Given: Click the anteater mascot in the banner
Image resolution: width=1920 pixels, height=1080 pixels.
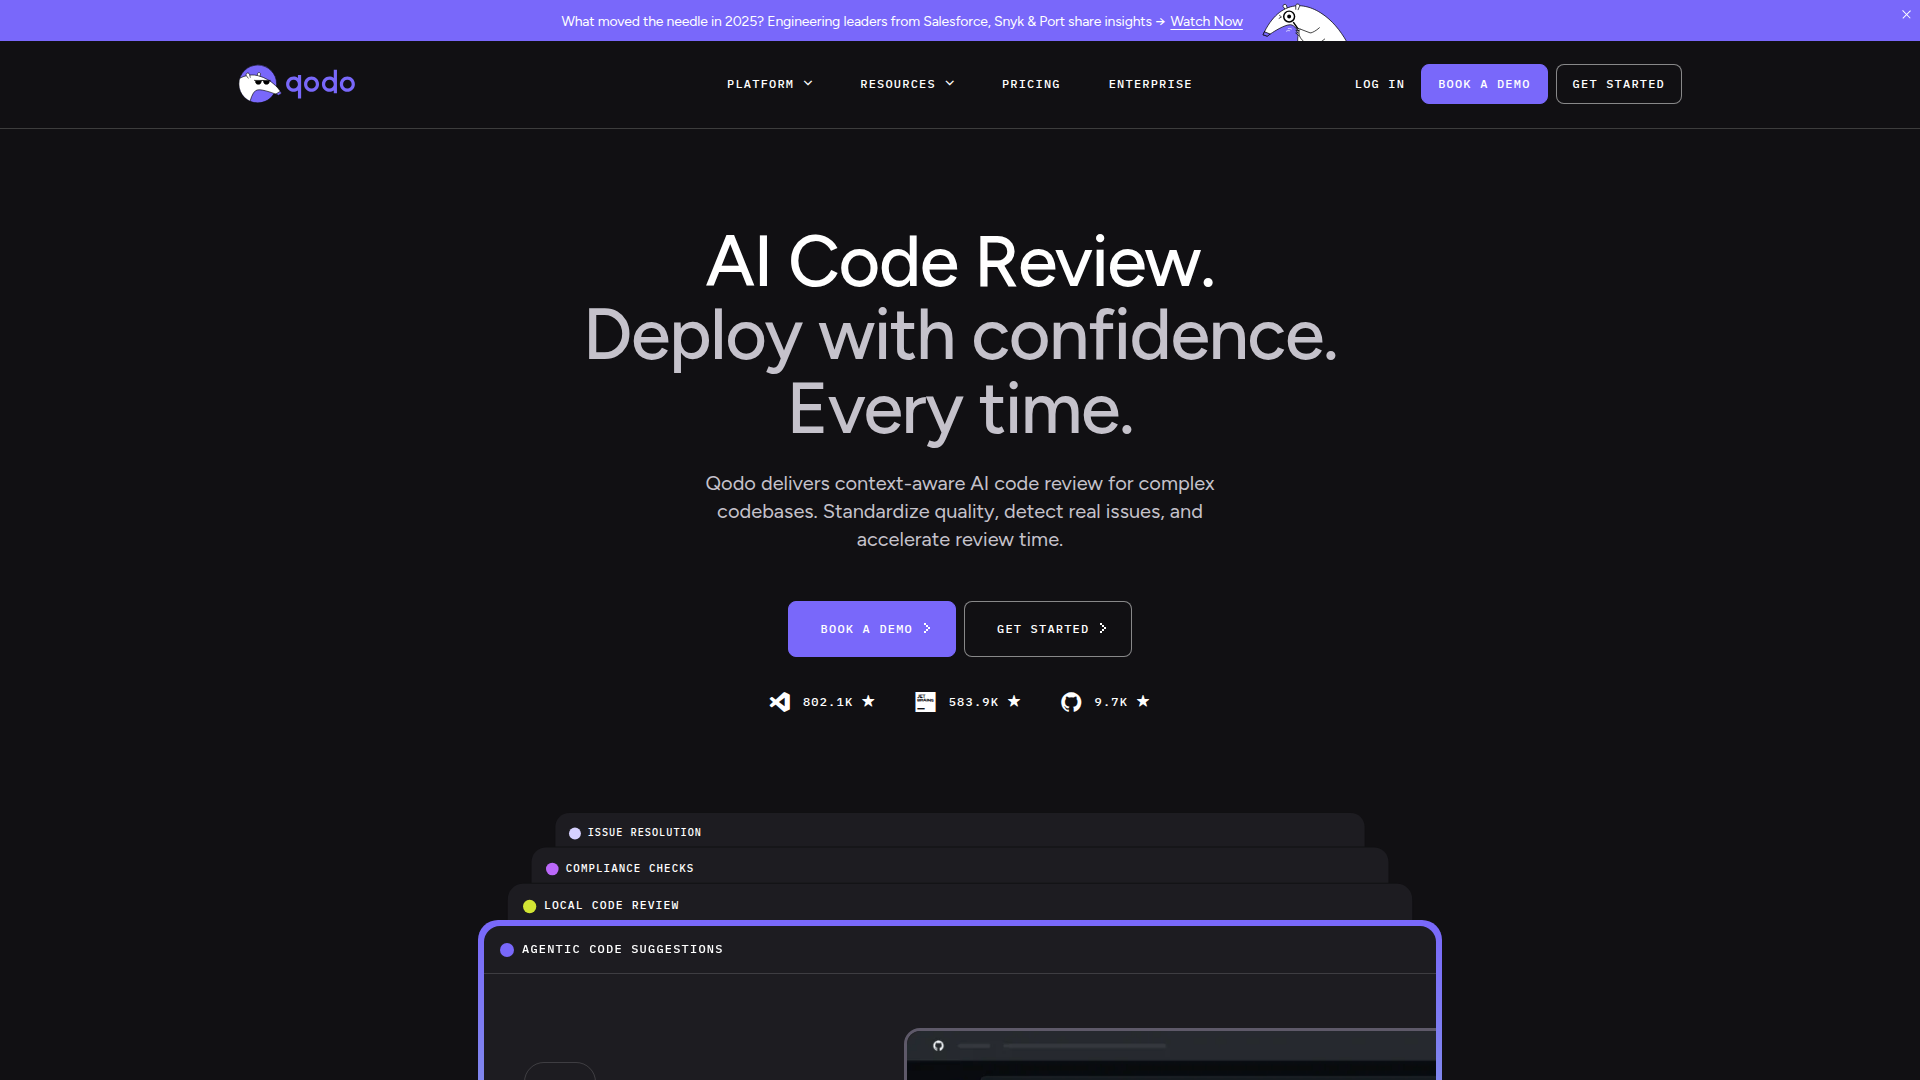Looking at the screenshot, I should (1303, 20).
